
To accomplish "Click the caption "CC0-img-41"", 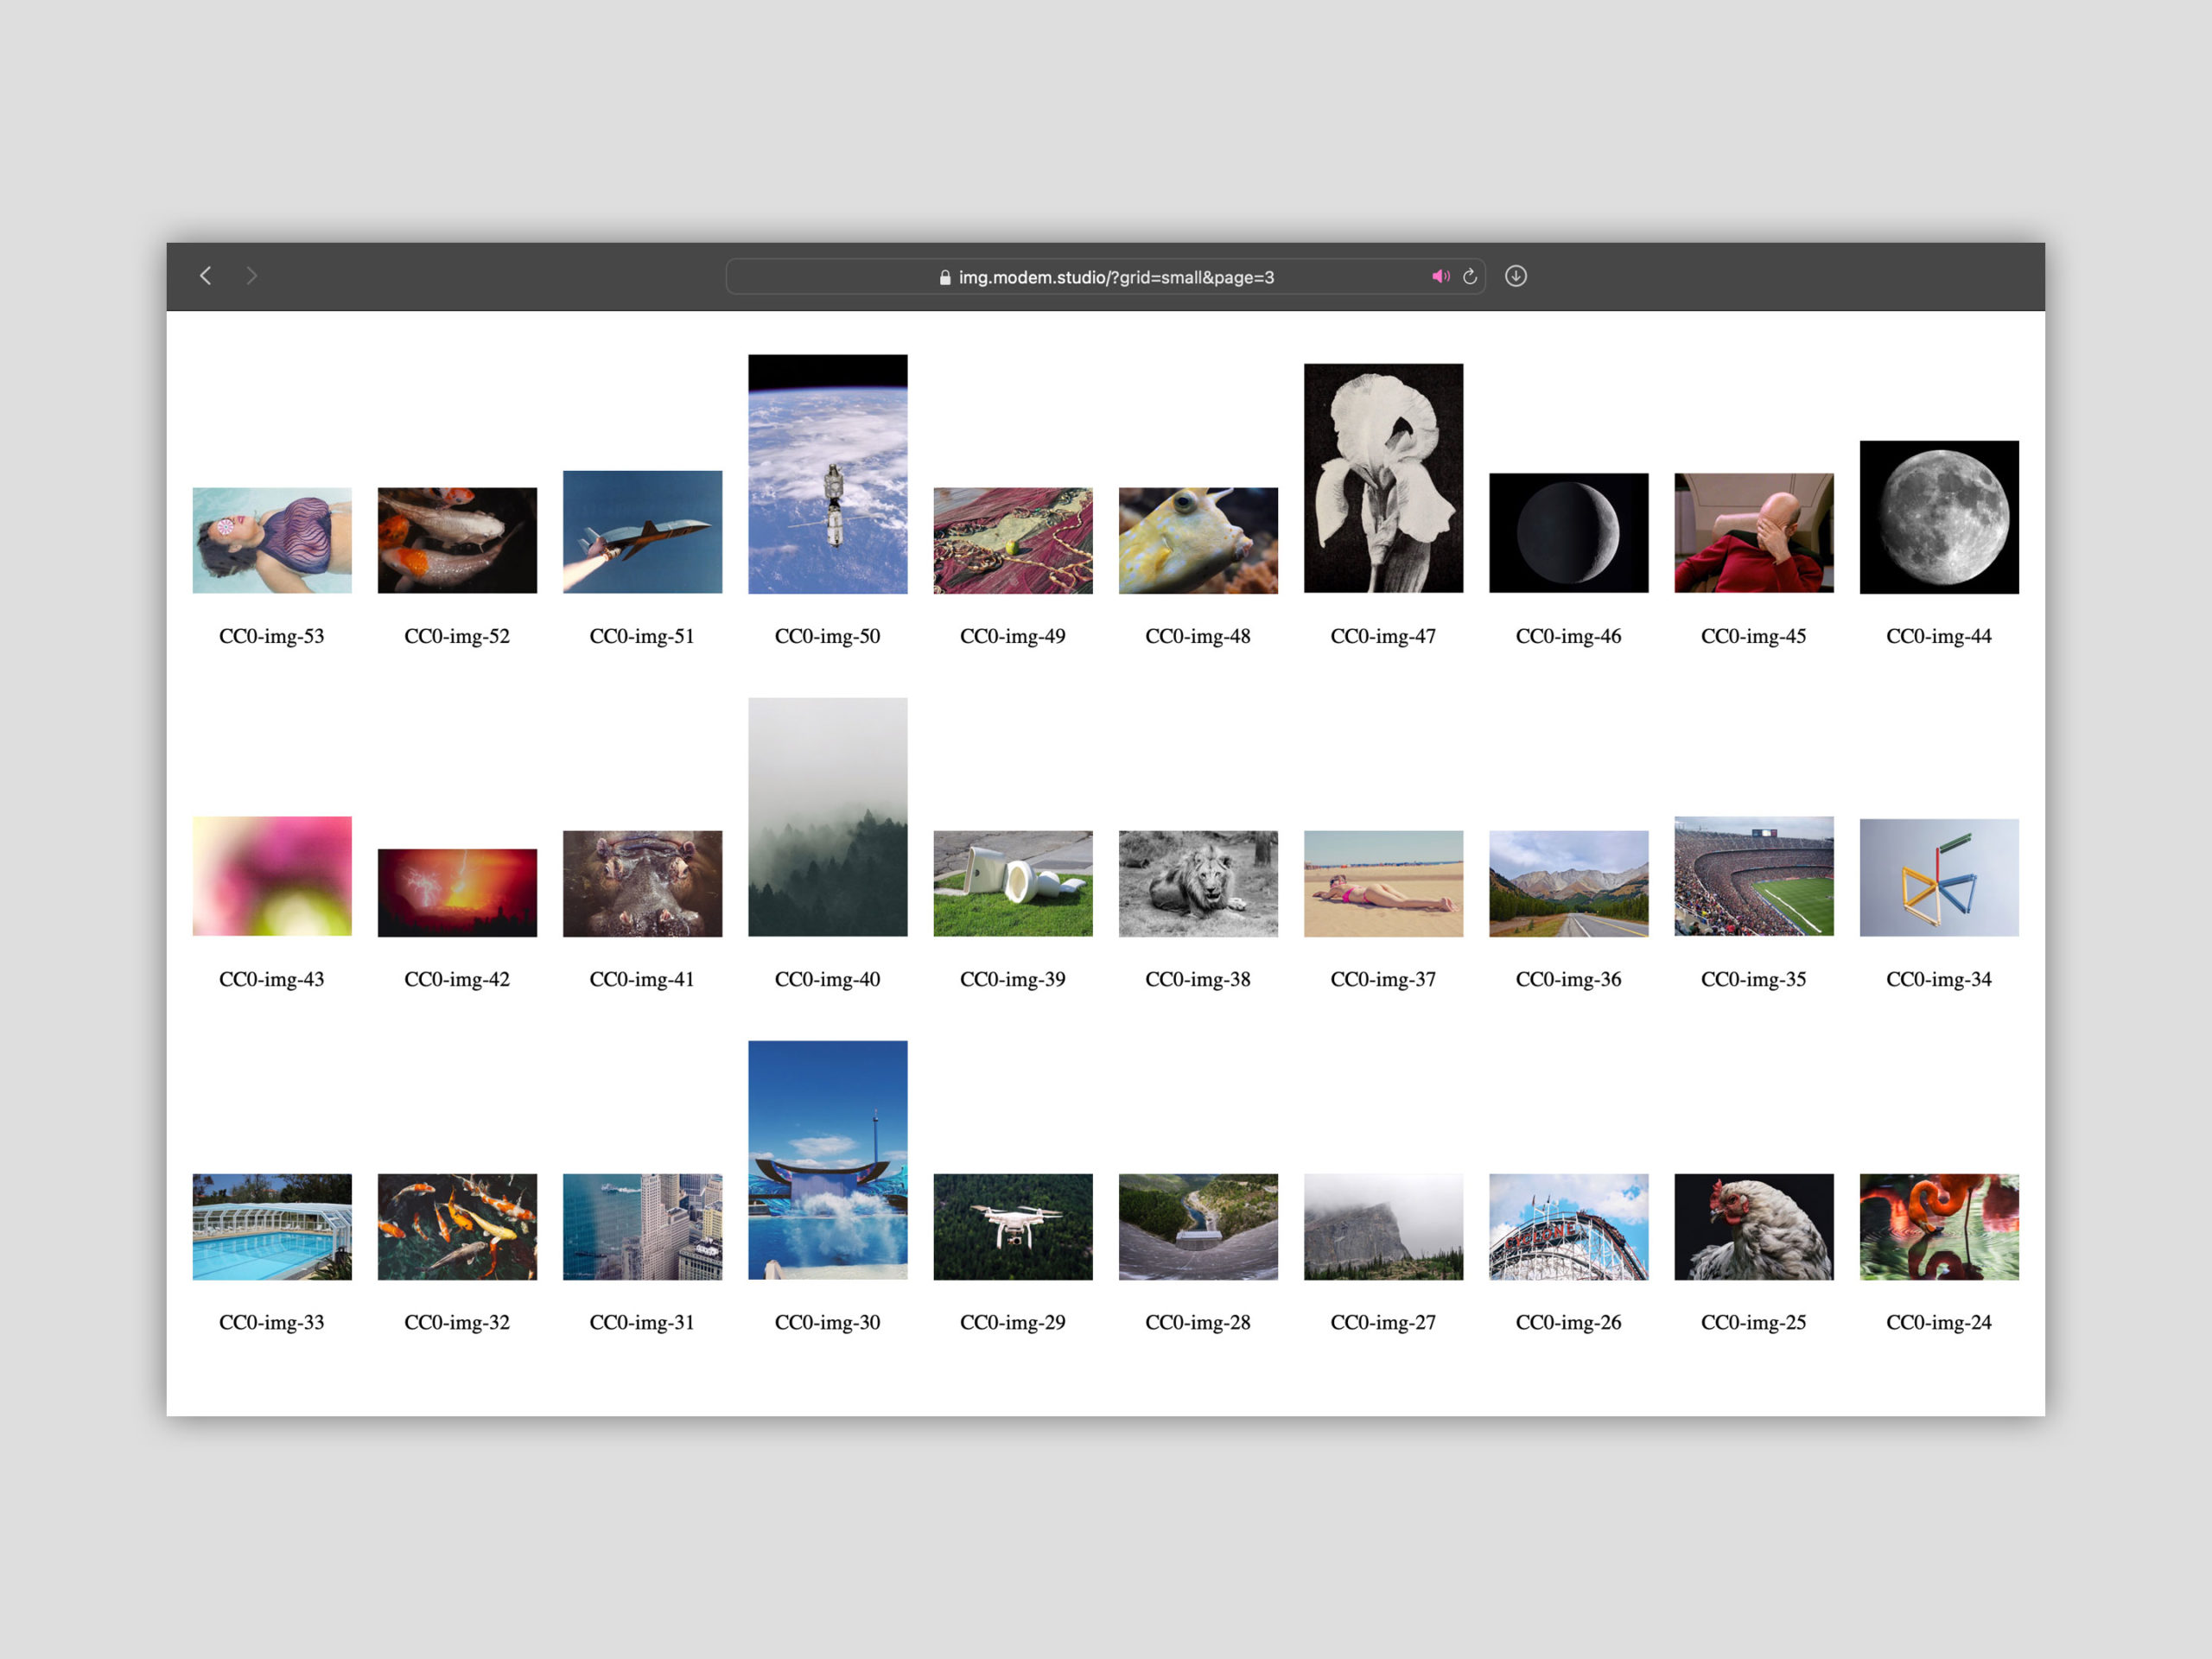I will point(642,979).
